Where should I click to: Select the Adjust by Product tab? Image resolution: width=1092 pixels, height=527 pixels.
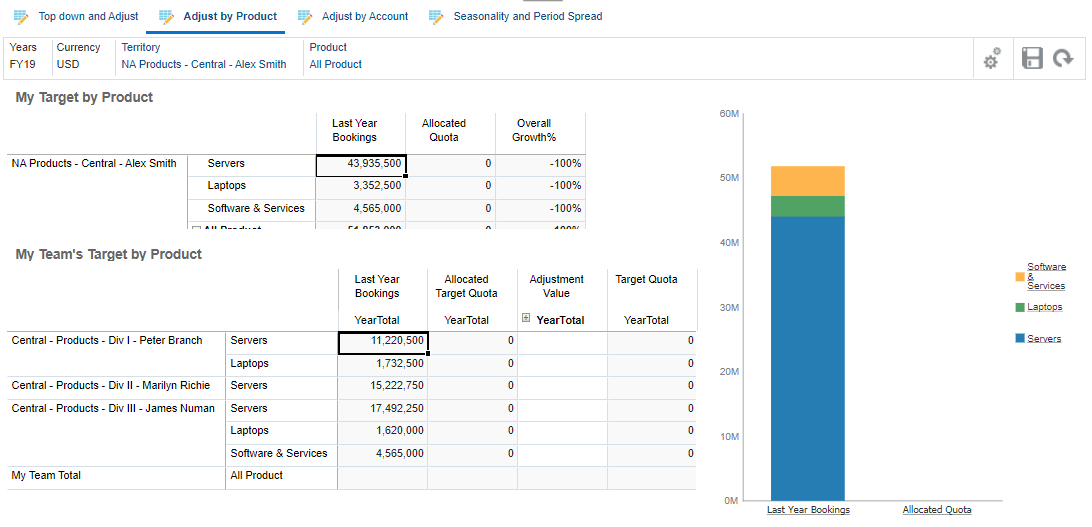pos(229,17)
